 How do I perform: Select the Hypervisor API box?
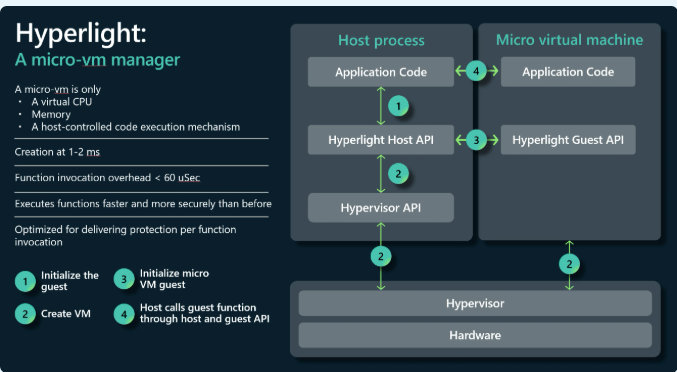click(x=381, y=208)
